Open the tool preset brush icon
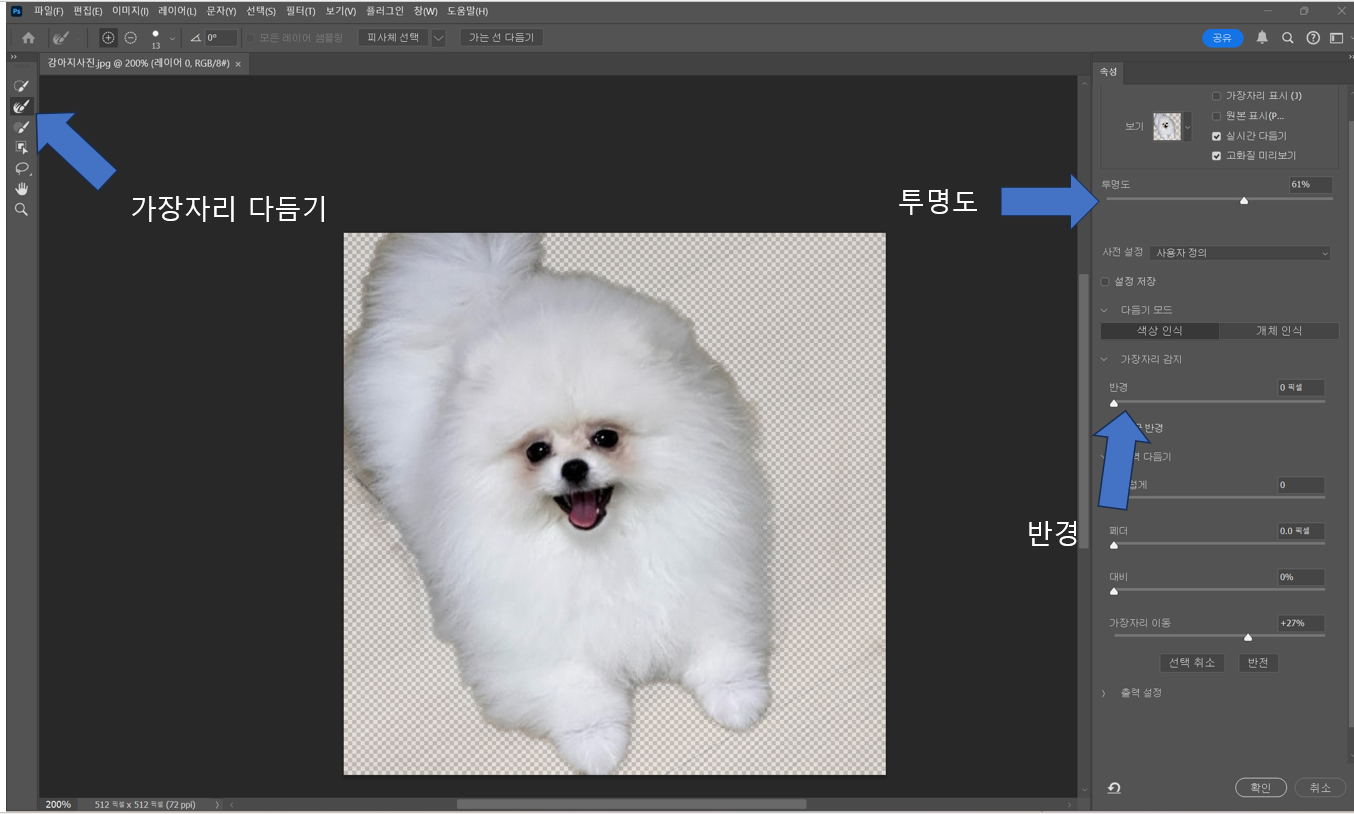The height and width of the screenshot is (814, 1354). tap(62, 38)
